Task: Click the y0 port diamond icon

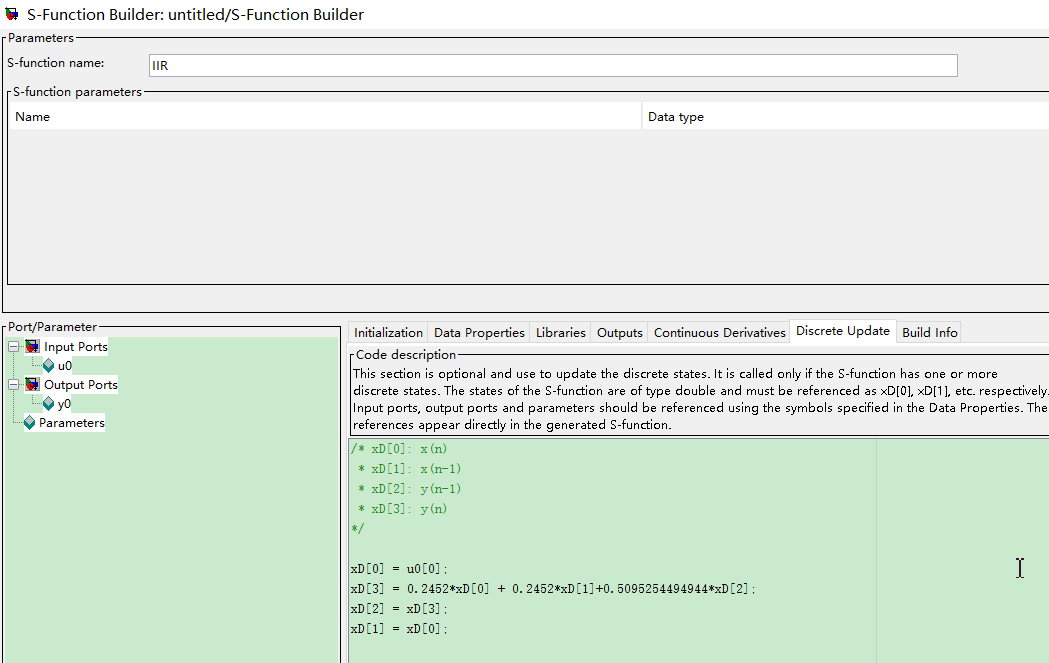Action: [48, 404]
